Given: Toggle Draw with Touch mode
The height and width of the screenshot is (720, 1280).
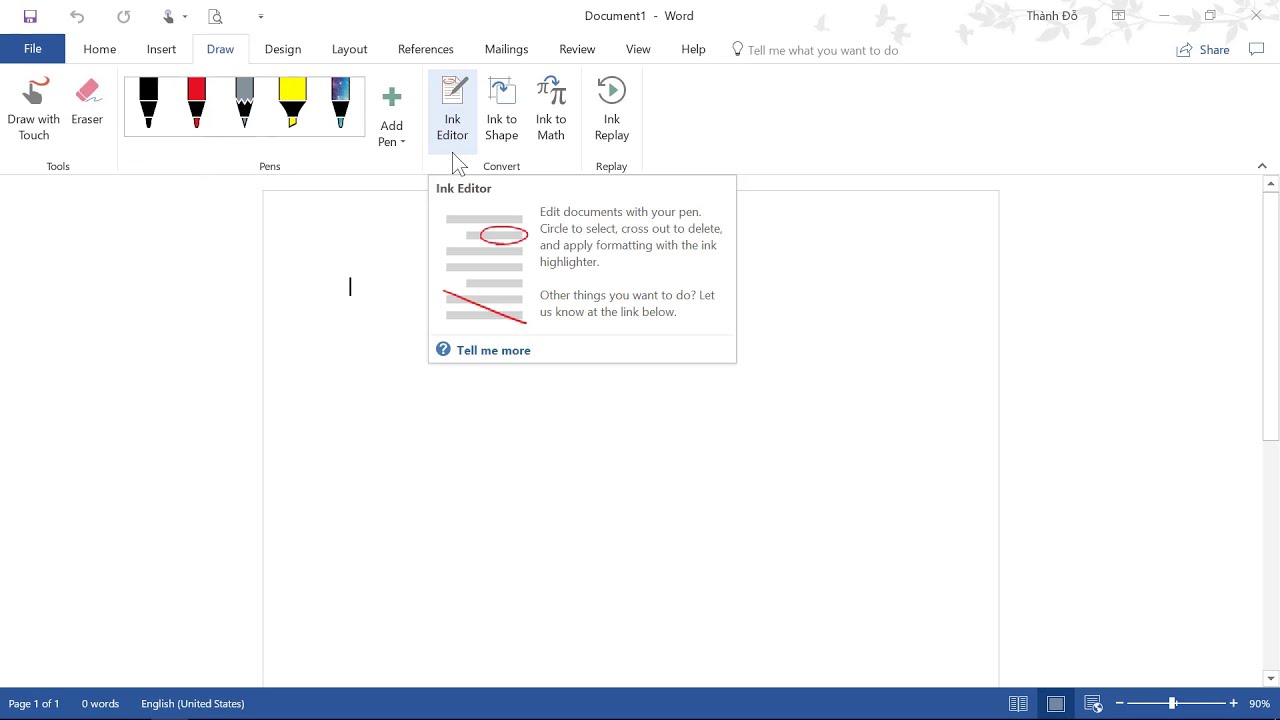Looking at the screenshot, I should [34, 109].
